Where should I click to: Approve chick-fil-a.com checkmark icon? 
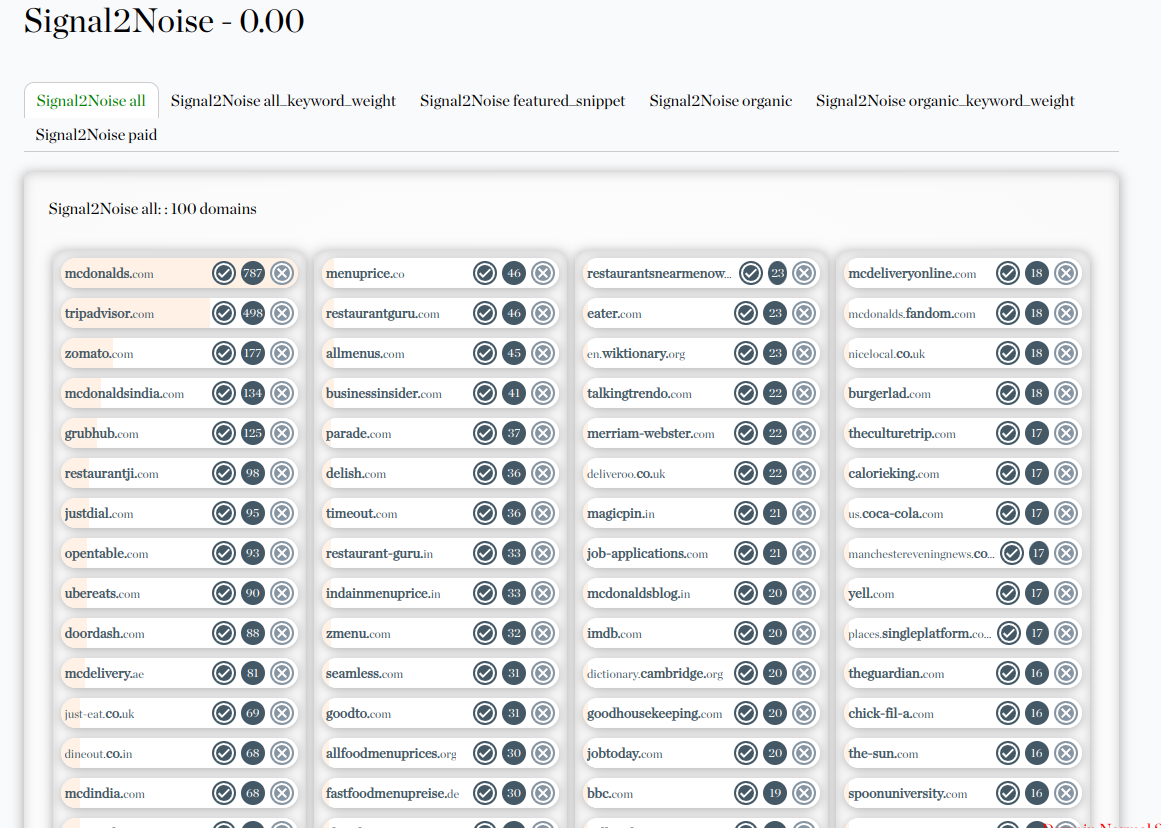(x=1008, y=713)
